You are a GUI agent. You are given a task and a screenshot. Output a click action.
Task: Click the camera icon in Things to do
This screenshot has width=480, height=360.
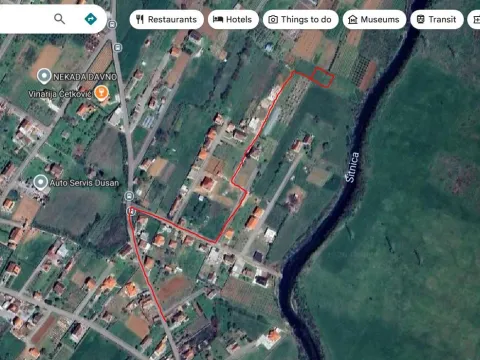pyautogui.click(x=273, y=20)
